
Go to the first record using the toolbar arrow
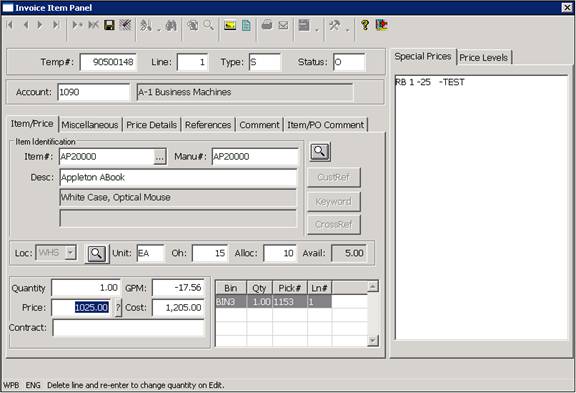[10, 25]
